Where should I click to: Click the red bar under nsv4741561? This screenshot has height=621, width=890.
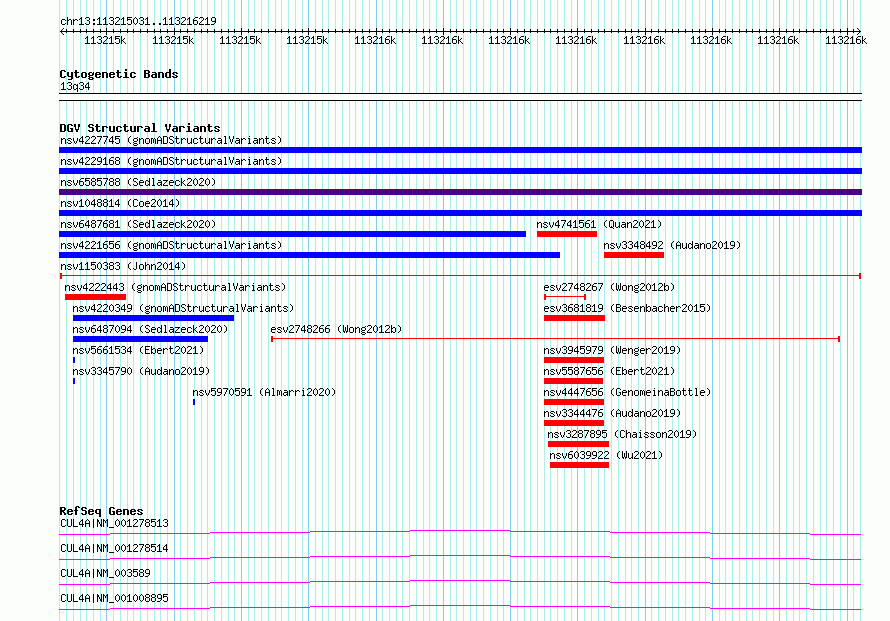click(x=566, y=234)
